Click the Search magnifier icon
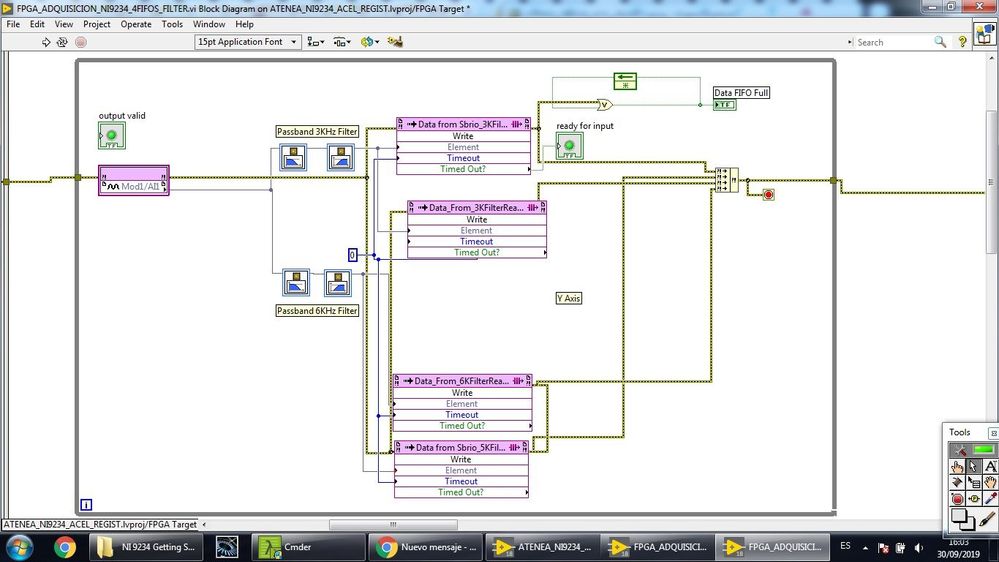Image resolution: width=999 pixels, height=562 pixels. point(940,42)
